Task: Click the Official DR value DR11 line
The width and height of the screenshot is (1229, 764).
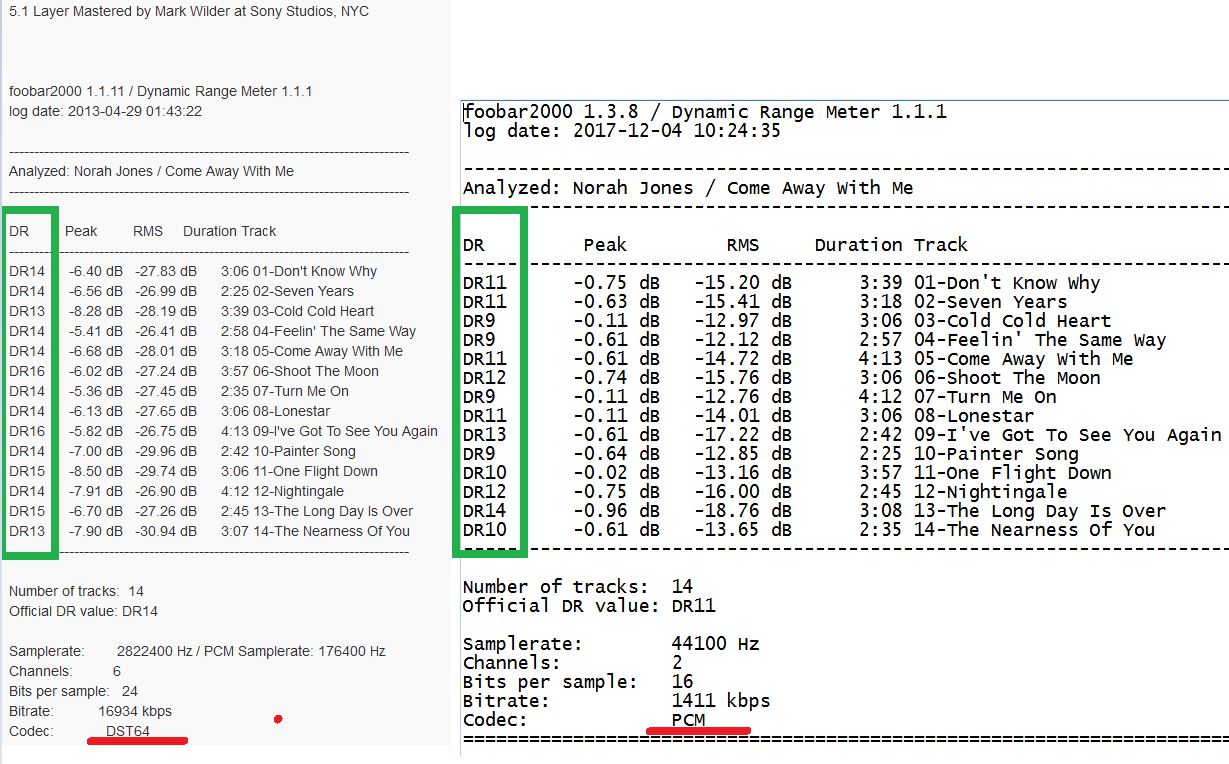Action: (589, 605)
